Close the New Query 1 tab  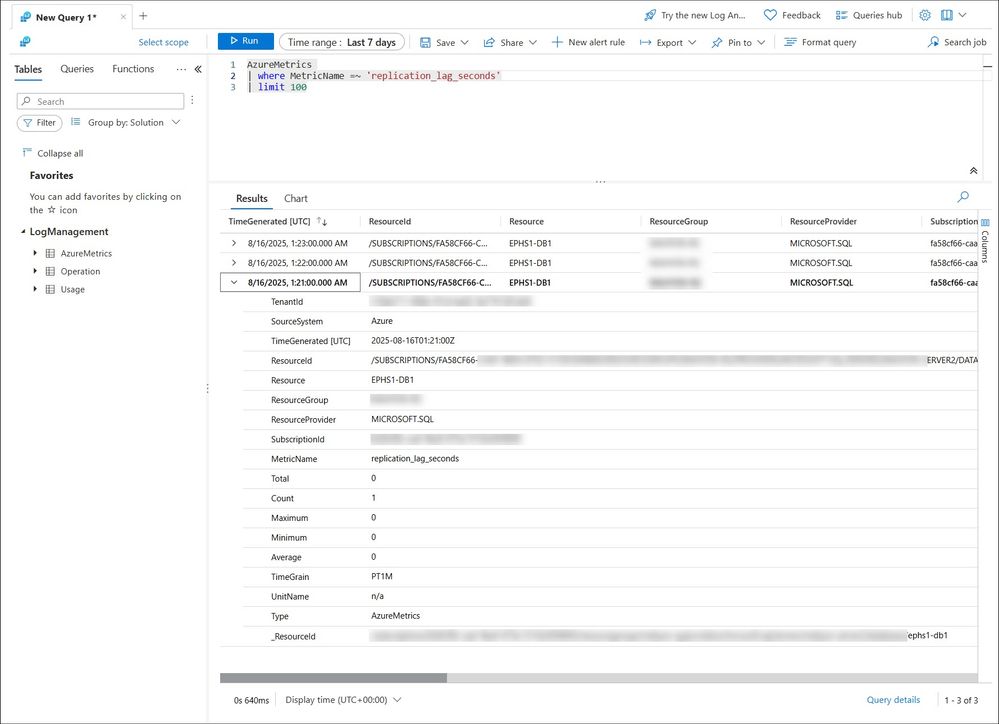point(123,17)
